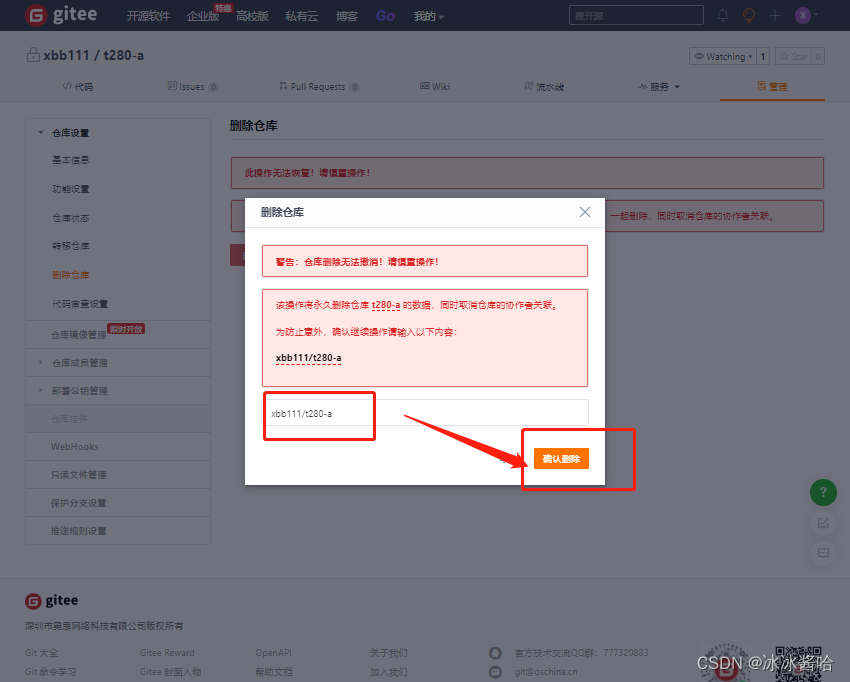Click the t280-a repository link
850x682 pixels.
[x=124, y=55]
